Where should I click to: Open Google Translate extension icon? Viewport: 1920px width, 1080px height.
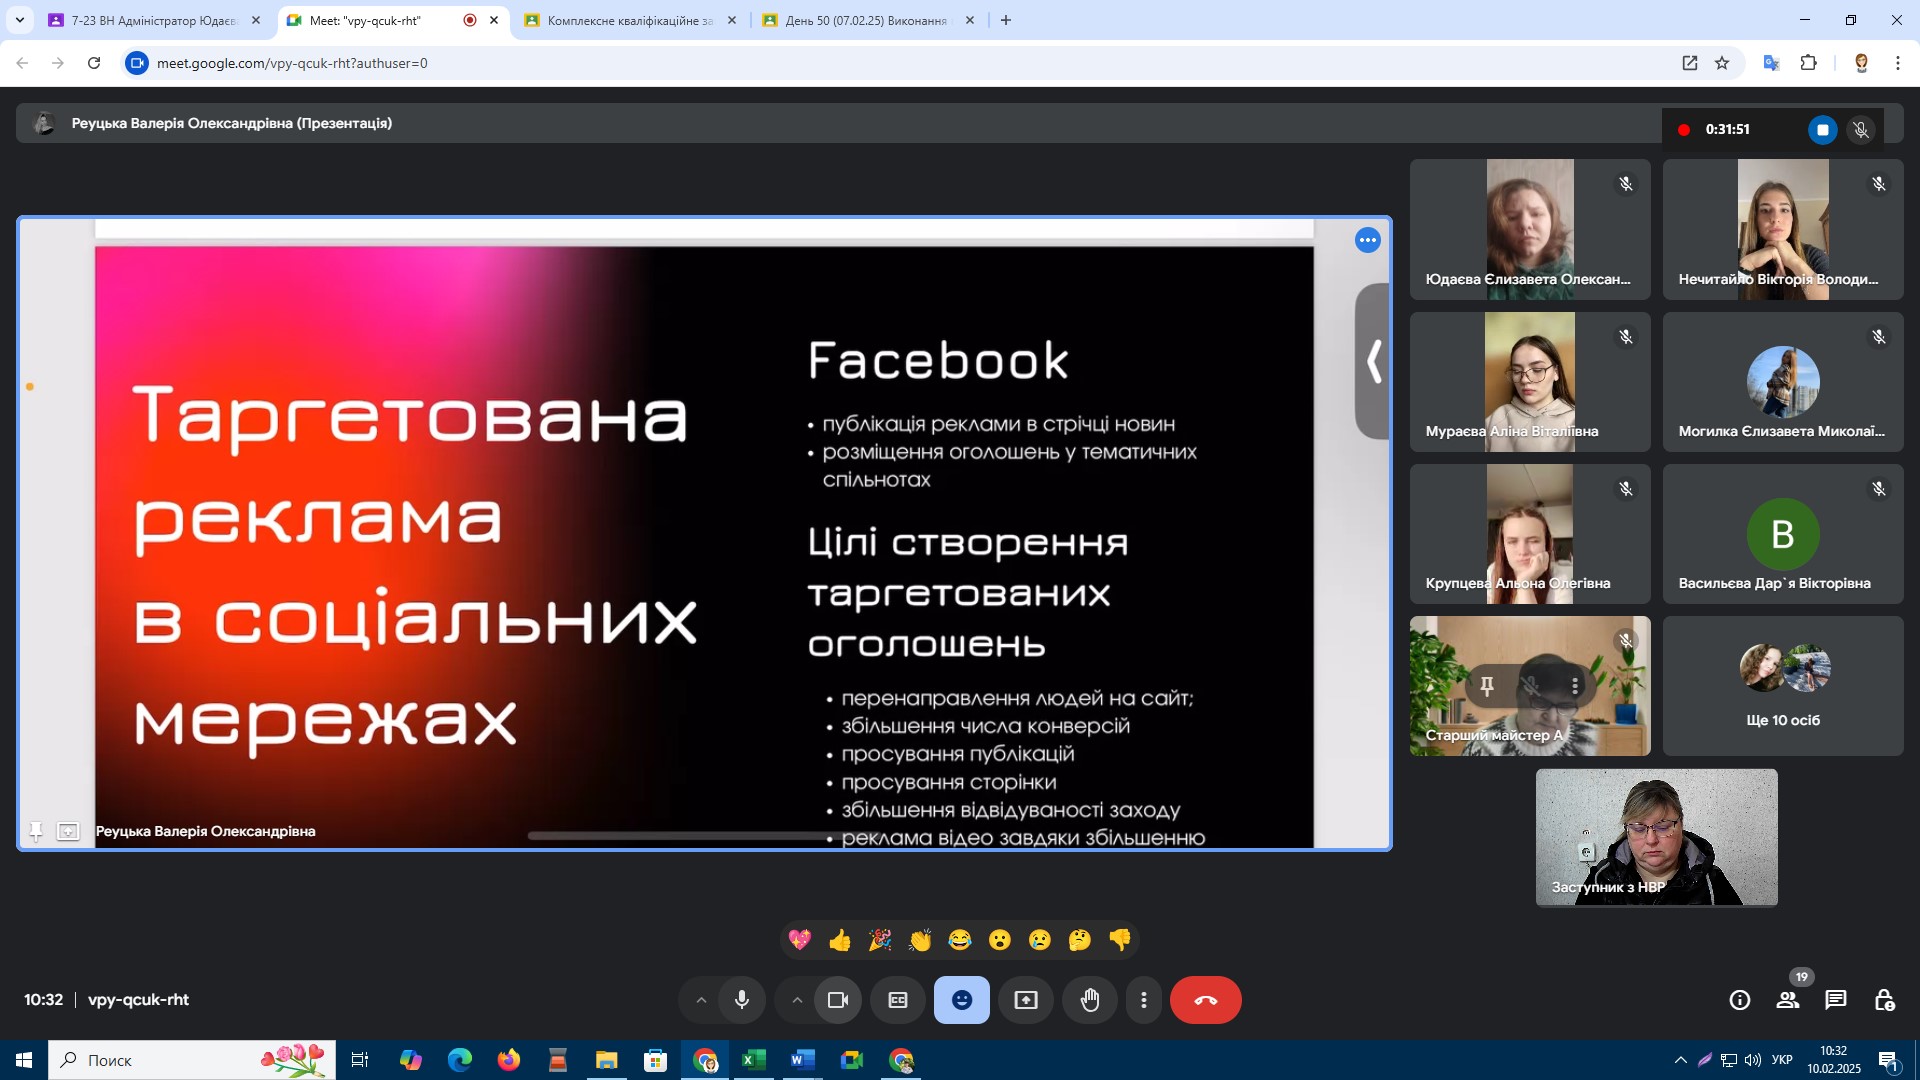pyautogui.click(x=1771, y=63)
